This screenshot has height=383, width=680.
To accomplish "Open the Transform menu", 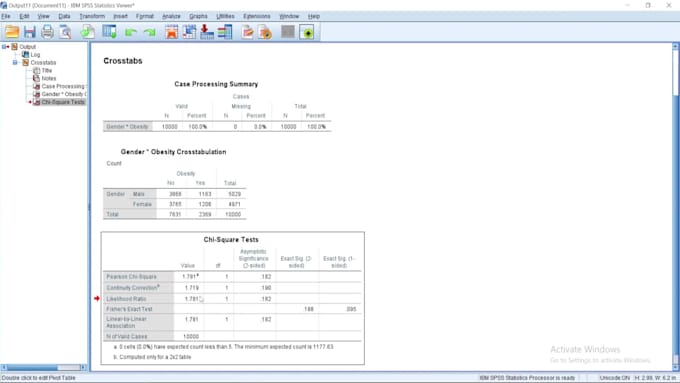I will (x=92, y=16).
